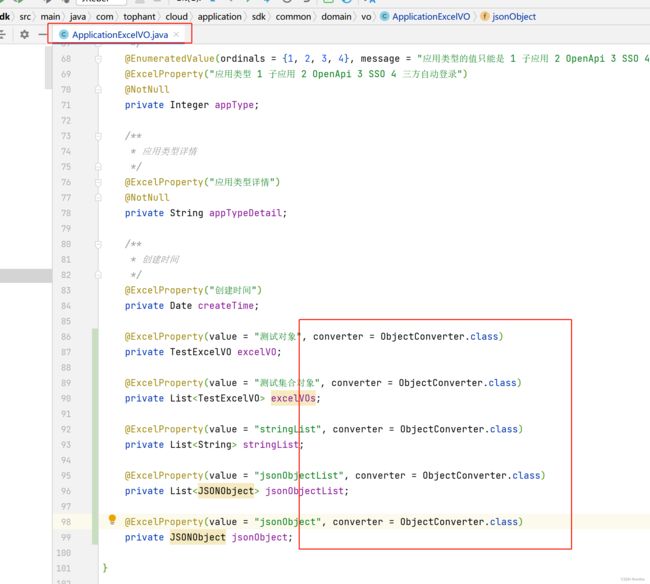Open 'domain' breadcrumb segment
This screenshot has height=584, width=650.
pos(336,17)
